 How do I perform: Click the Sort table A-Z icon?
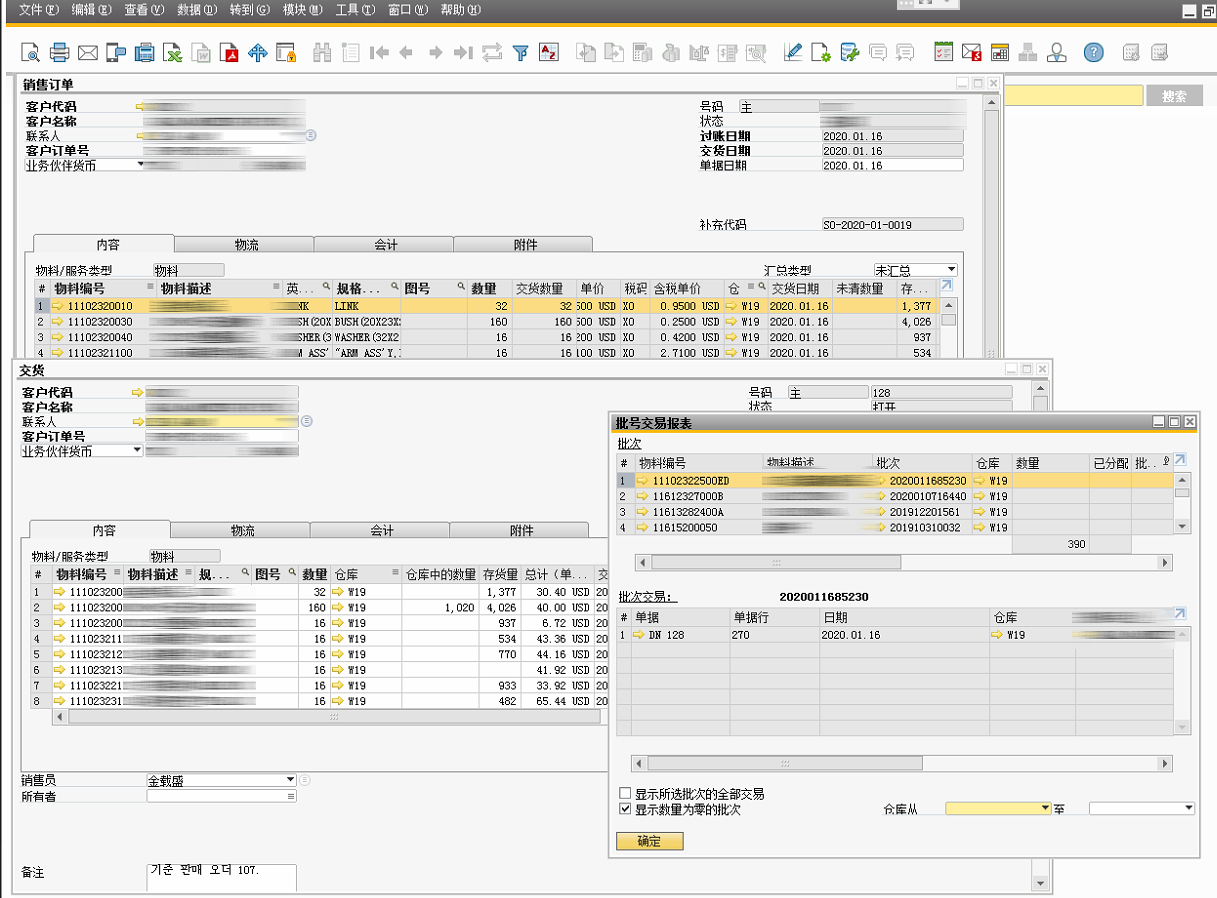click(548, 53)
